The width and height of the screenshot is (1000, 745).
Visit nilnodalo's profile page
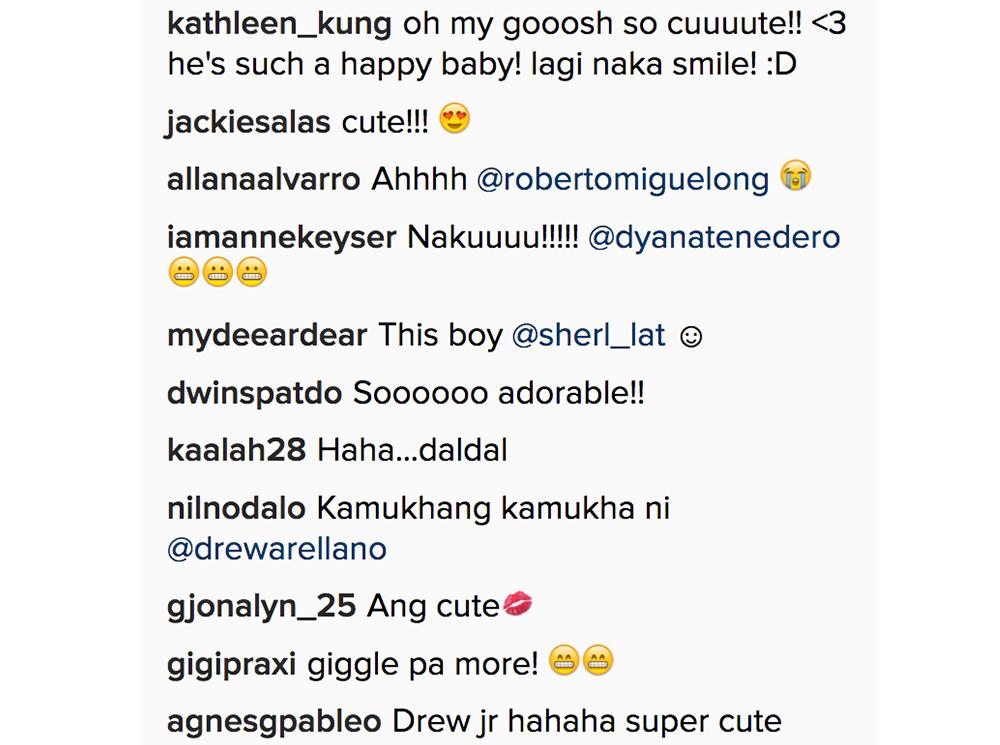pyautogui.click(x=236, y=508)
